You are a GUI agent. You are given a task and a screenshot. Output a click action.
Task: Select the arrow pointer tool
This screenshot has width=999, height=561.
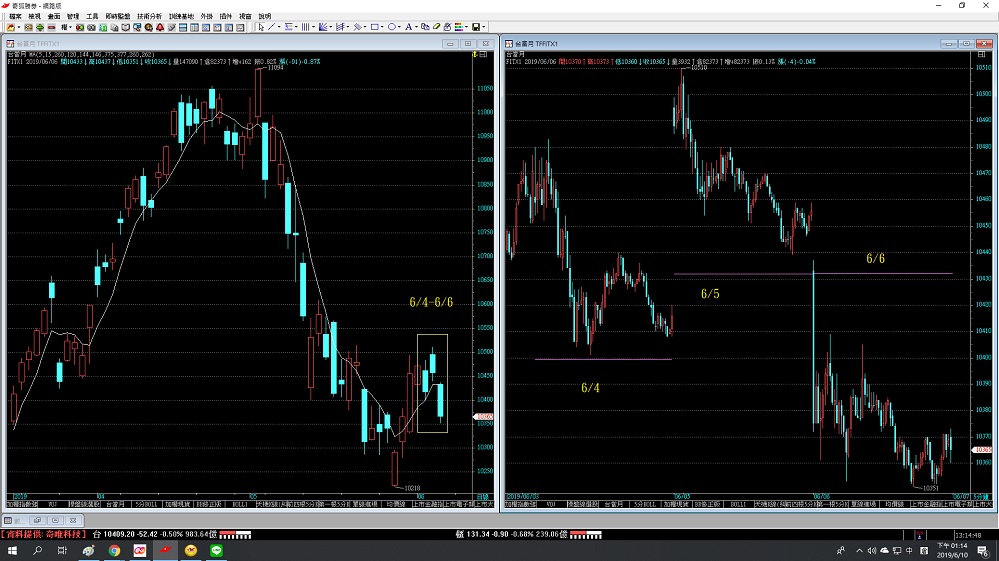click(260, 27)
